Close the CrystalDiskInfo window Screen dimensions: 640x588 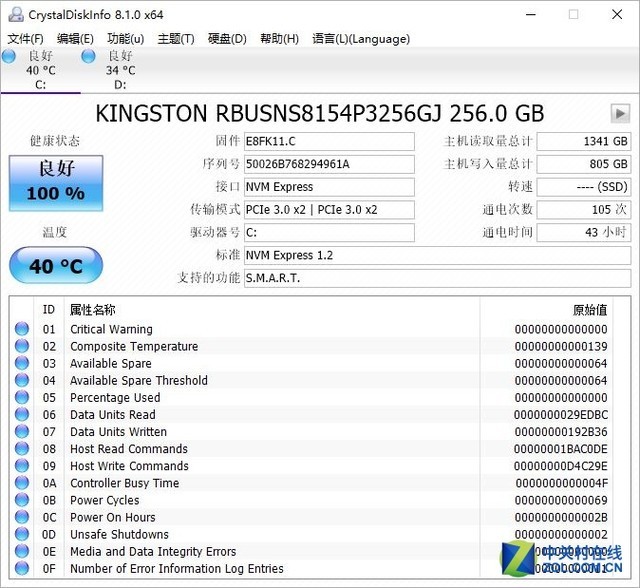point(617,14)
